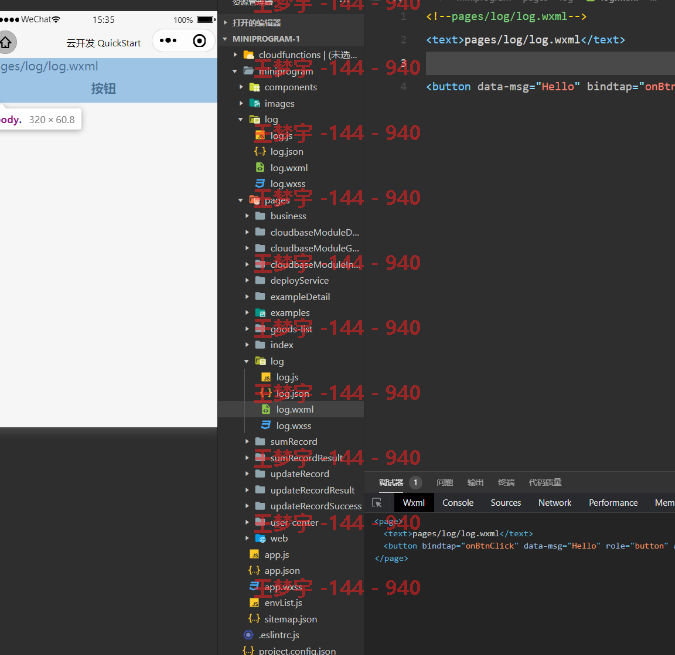Image resolution: width=675 pixels, height=655 pixels.
Task: Click the 云开发 QuickStart title in simulator
Action: (103, 43)
